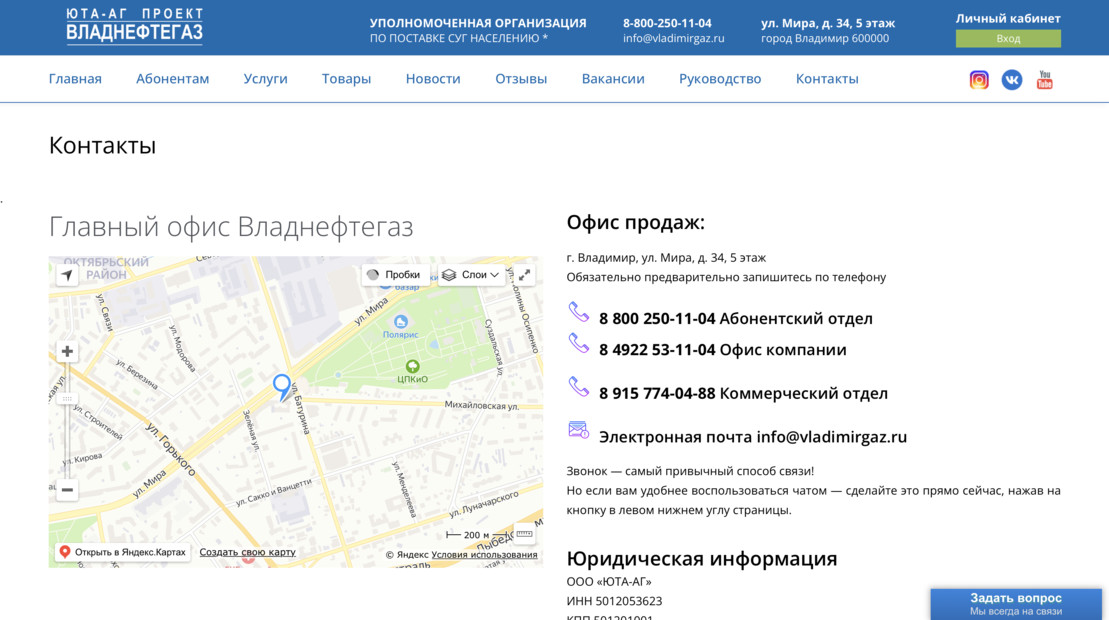The width and height of the screenshot is (1109, 620).
Task: Click Создать свою карту link
Action: [x=248, y=552]
